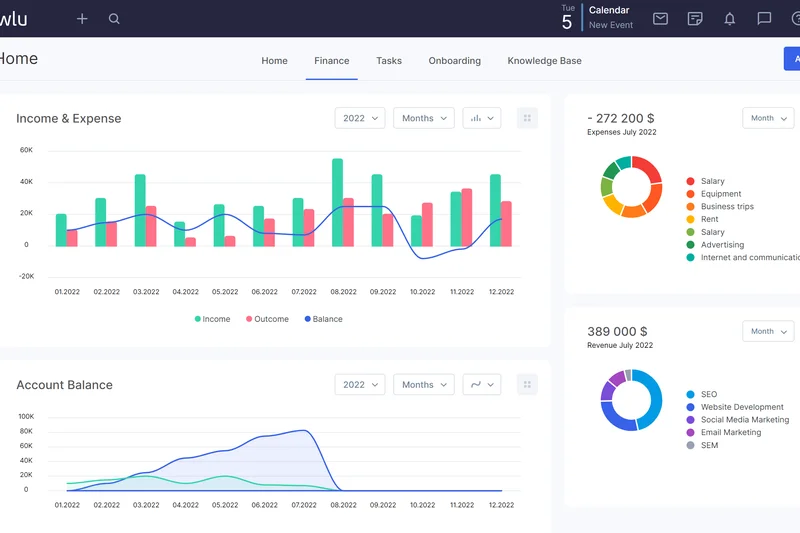This screenshot has height=533, width=800.
Task: Click Account Balance grid options icon
Action: [x=528, y=385]
